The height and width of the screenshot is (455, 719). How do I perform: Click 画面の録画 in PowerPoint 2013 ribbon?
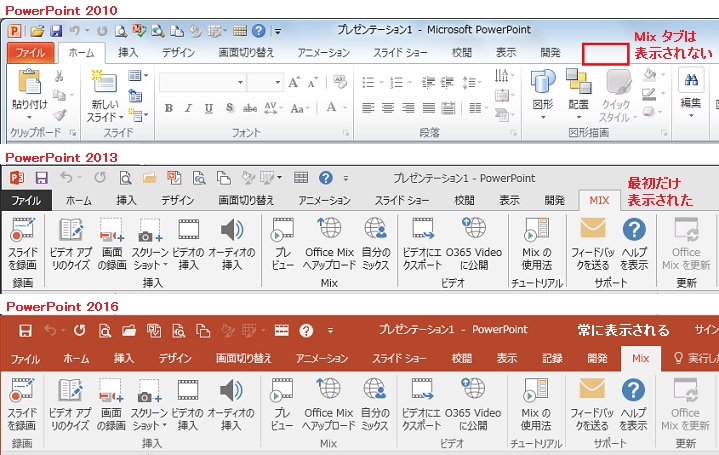point(112,244)
